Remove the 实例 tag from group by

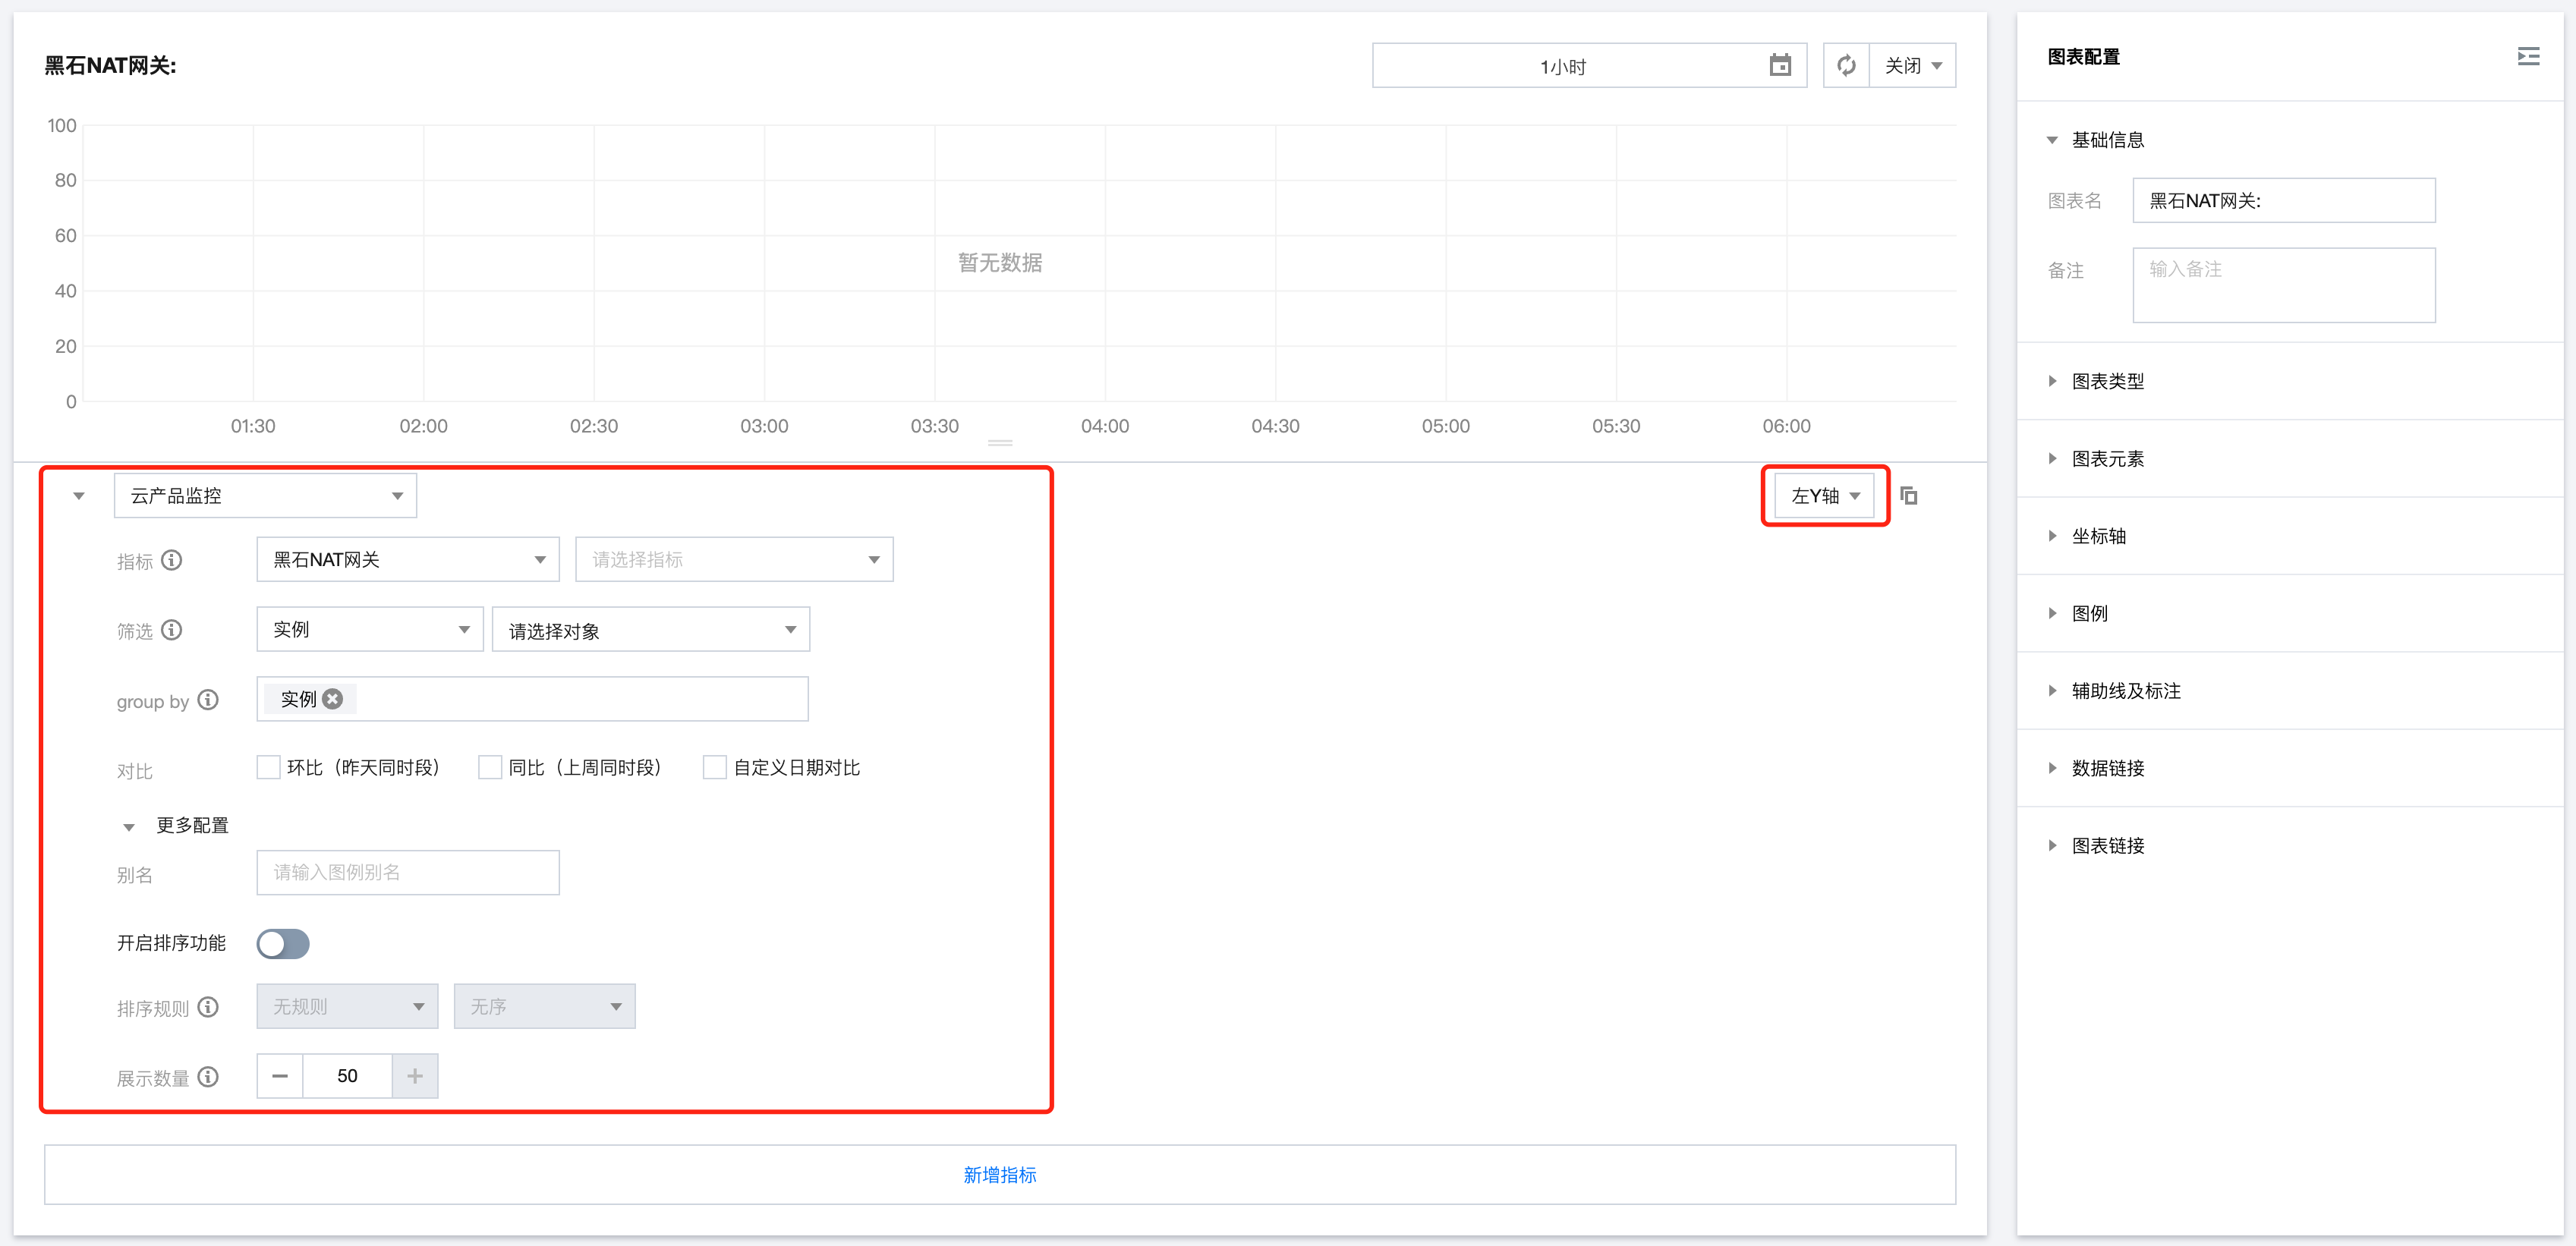tap(333, 699)
